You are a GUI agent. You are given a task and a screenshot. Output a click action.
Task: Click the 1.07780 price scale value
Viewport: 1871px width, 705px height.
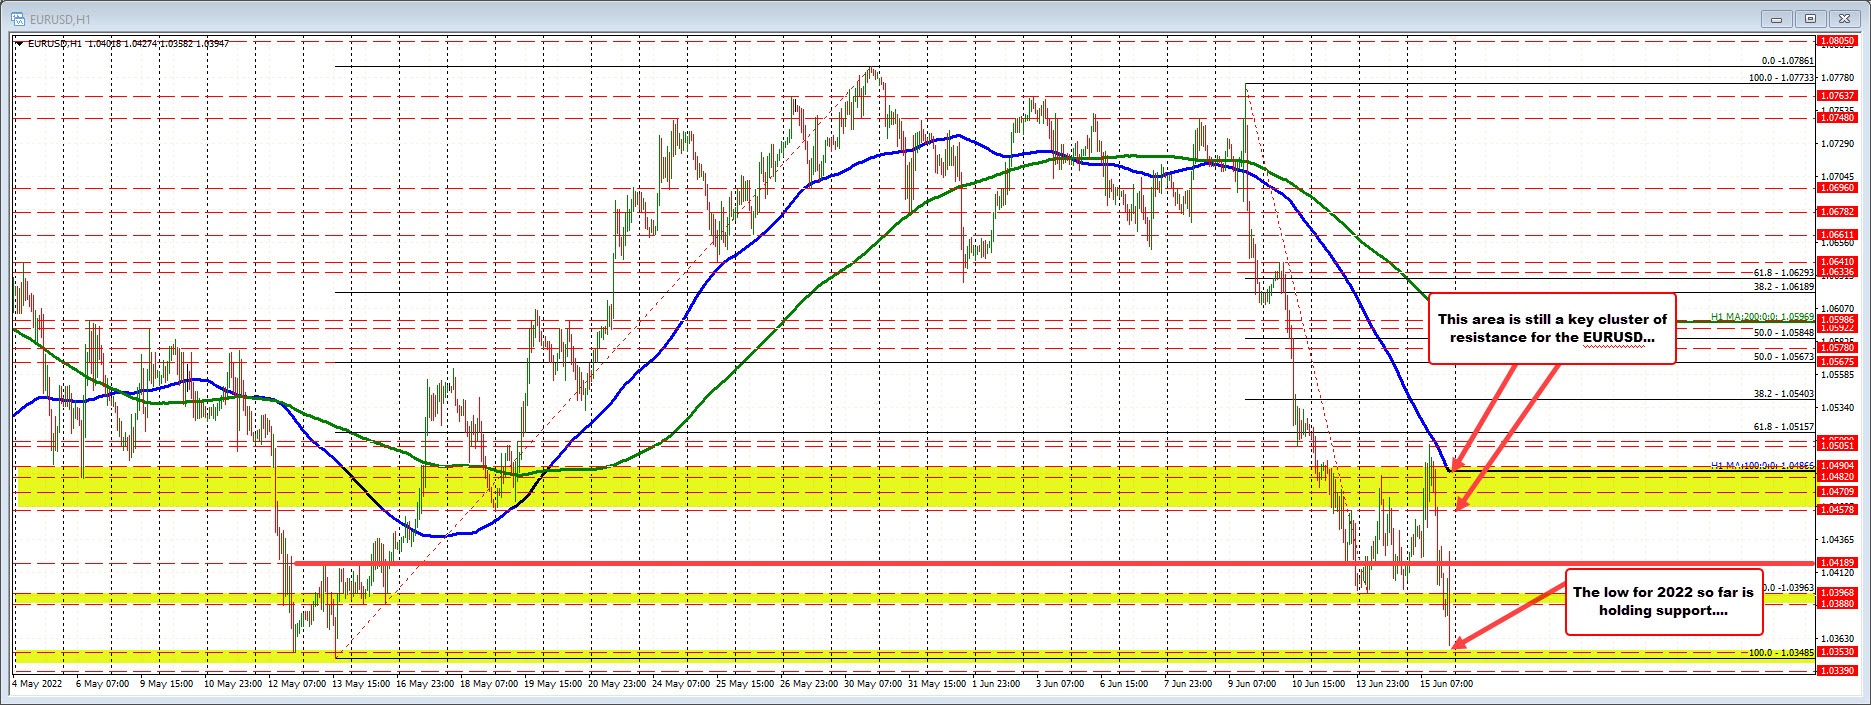click(1838, 77)
